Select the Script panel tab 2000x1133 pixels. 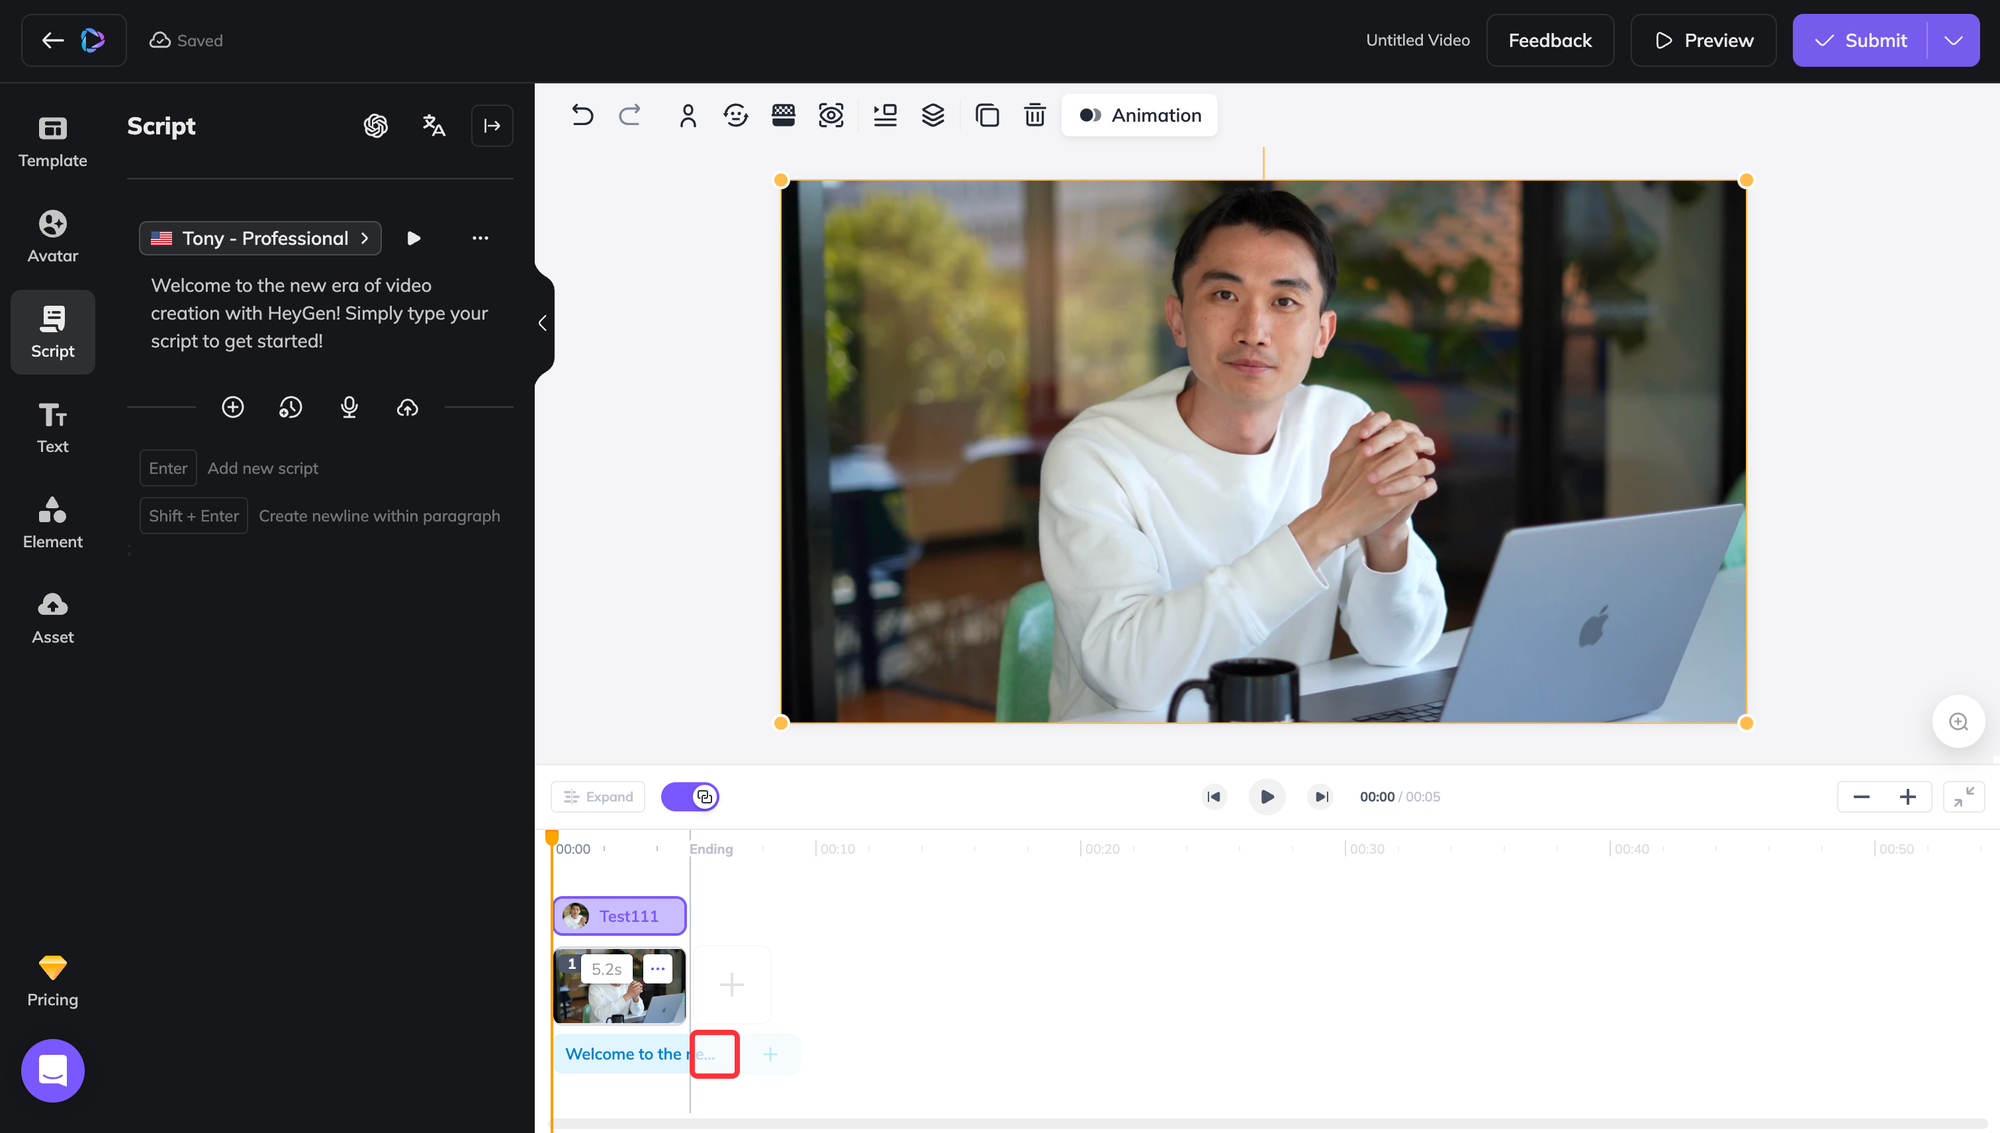click(52, 330)
